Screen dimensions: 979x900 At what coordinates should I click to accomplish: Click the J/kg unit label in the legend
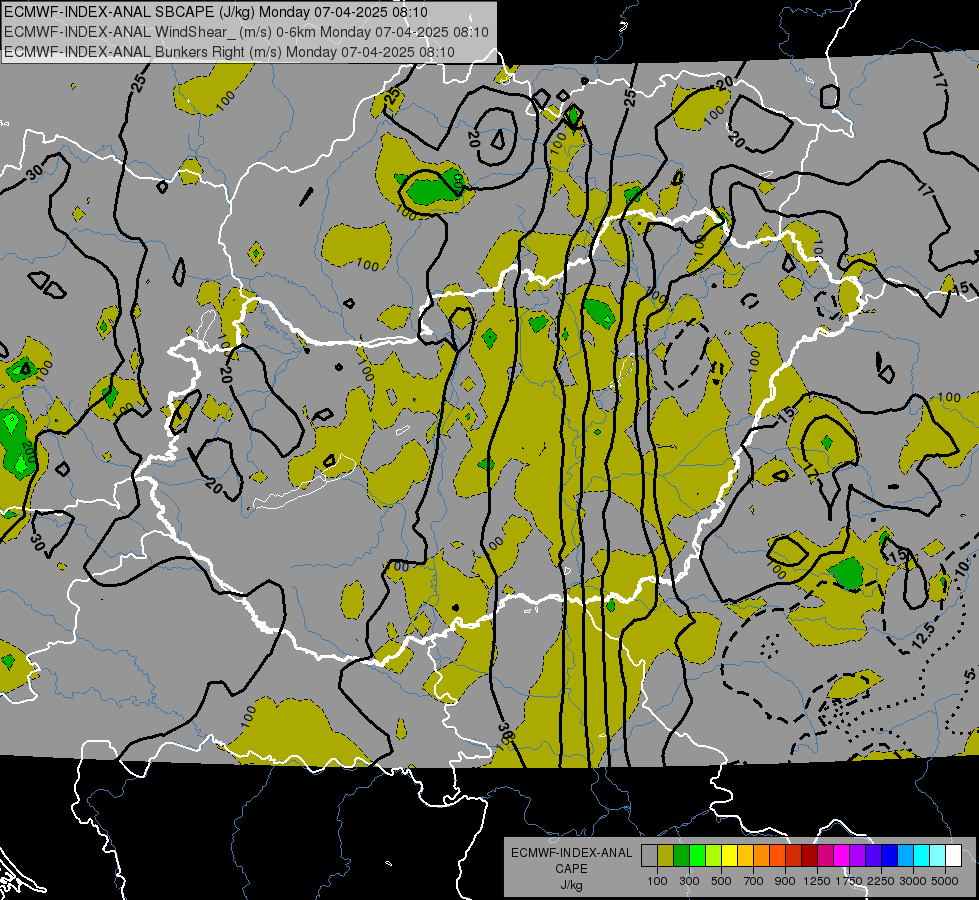[571, 885]
